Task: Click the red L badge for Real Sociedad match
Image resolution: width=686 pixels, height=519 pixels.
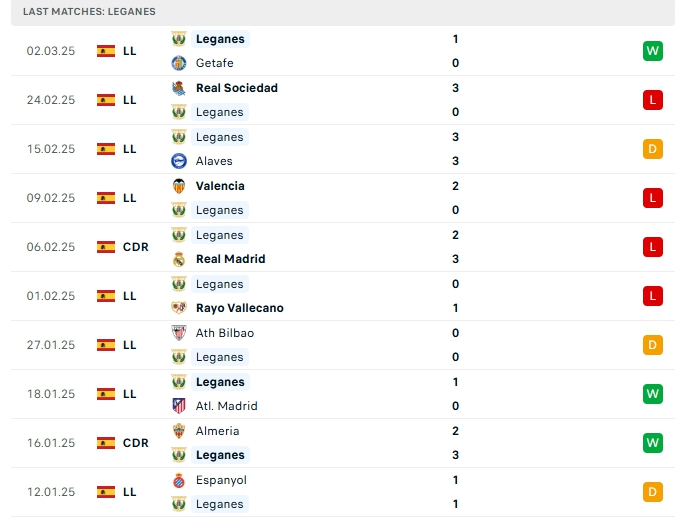Action: click(652, 100)
